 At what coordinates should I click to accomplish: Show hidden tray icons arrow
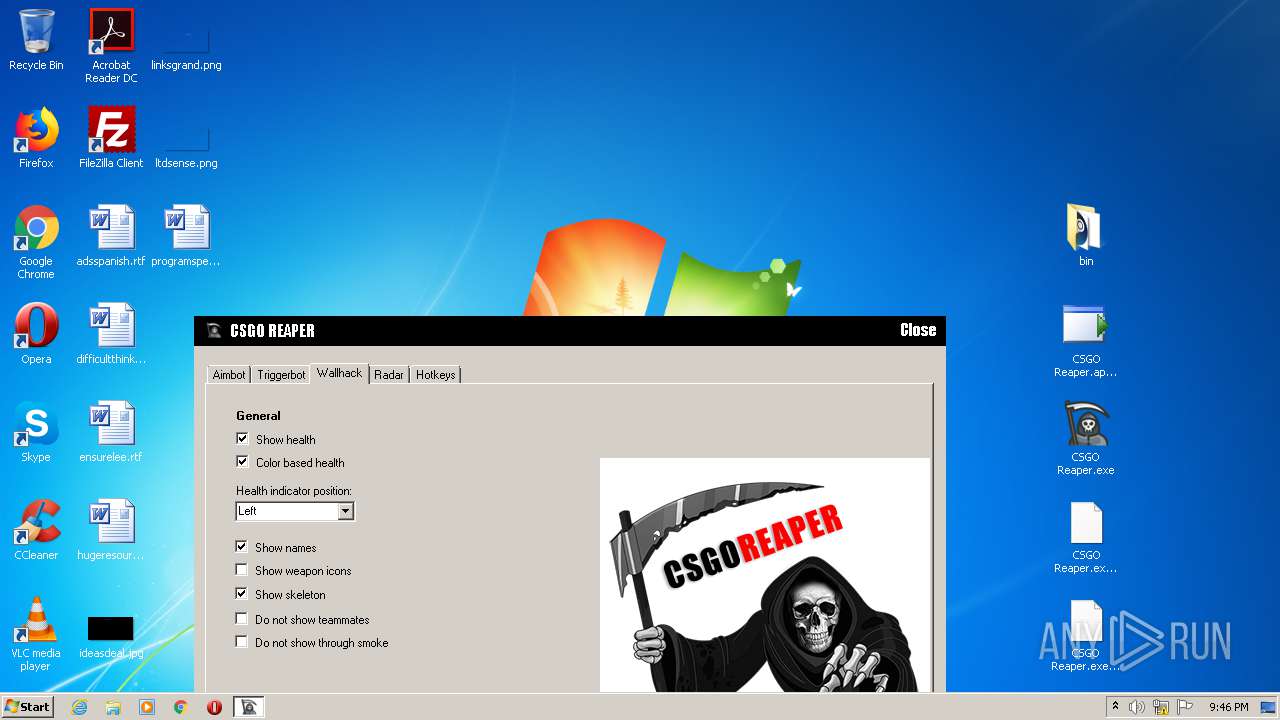(x=1115, y=707)
